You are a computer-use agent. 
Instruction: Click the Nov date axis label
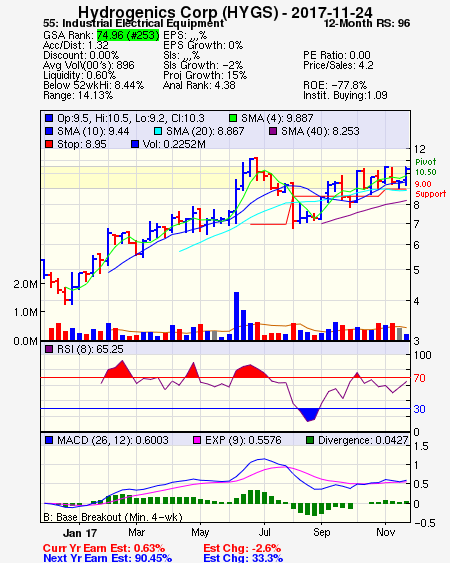(x=385, y=532)
